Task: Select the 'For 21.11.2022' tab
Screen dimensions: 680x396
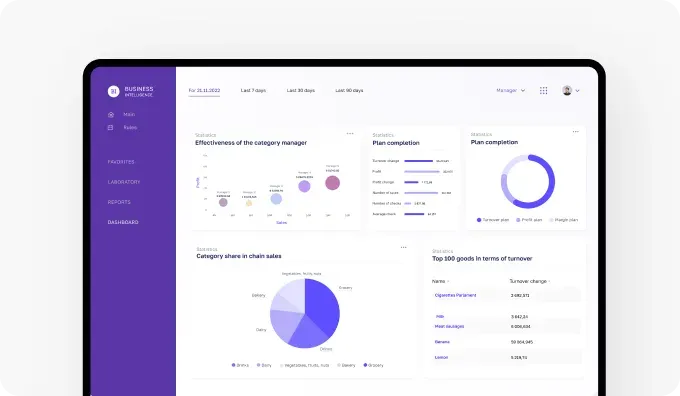Action: click(204, 90)
